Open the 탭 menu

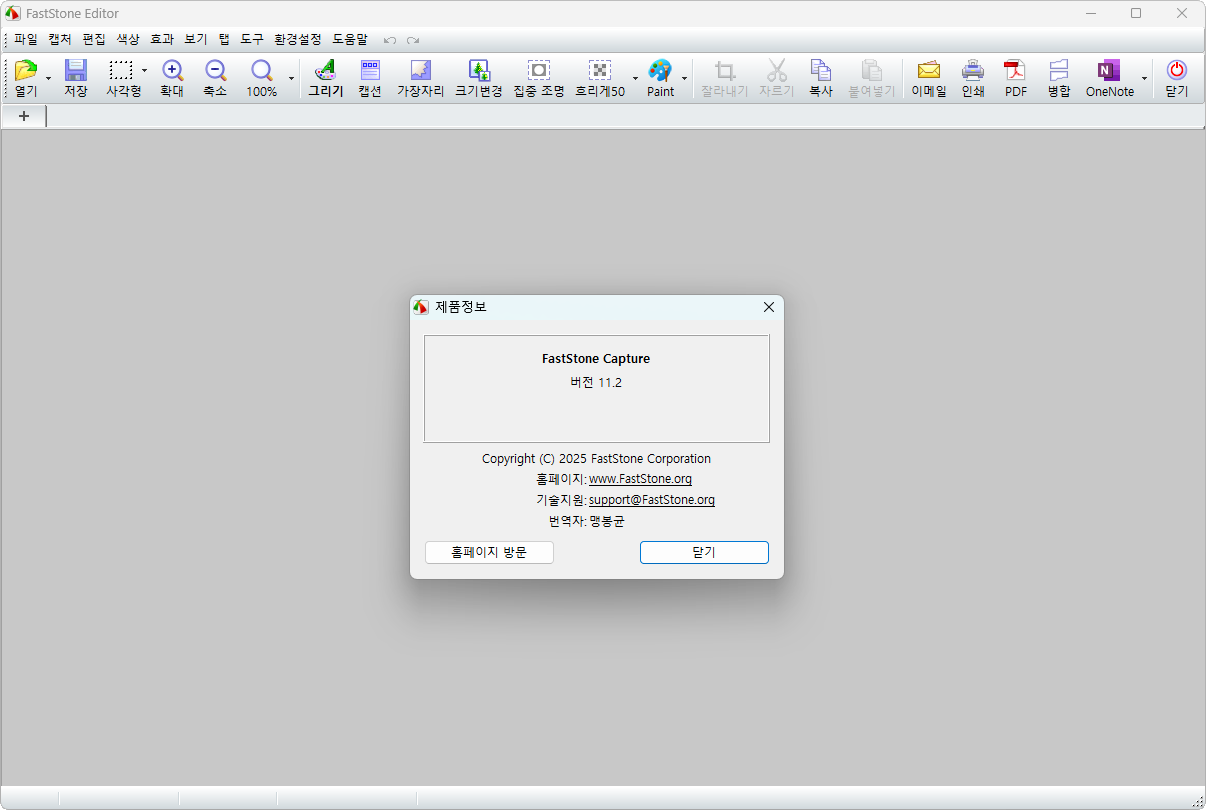224,40
